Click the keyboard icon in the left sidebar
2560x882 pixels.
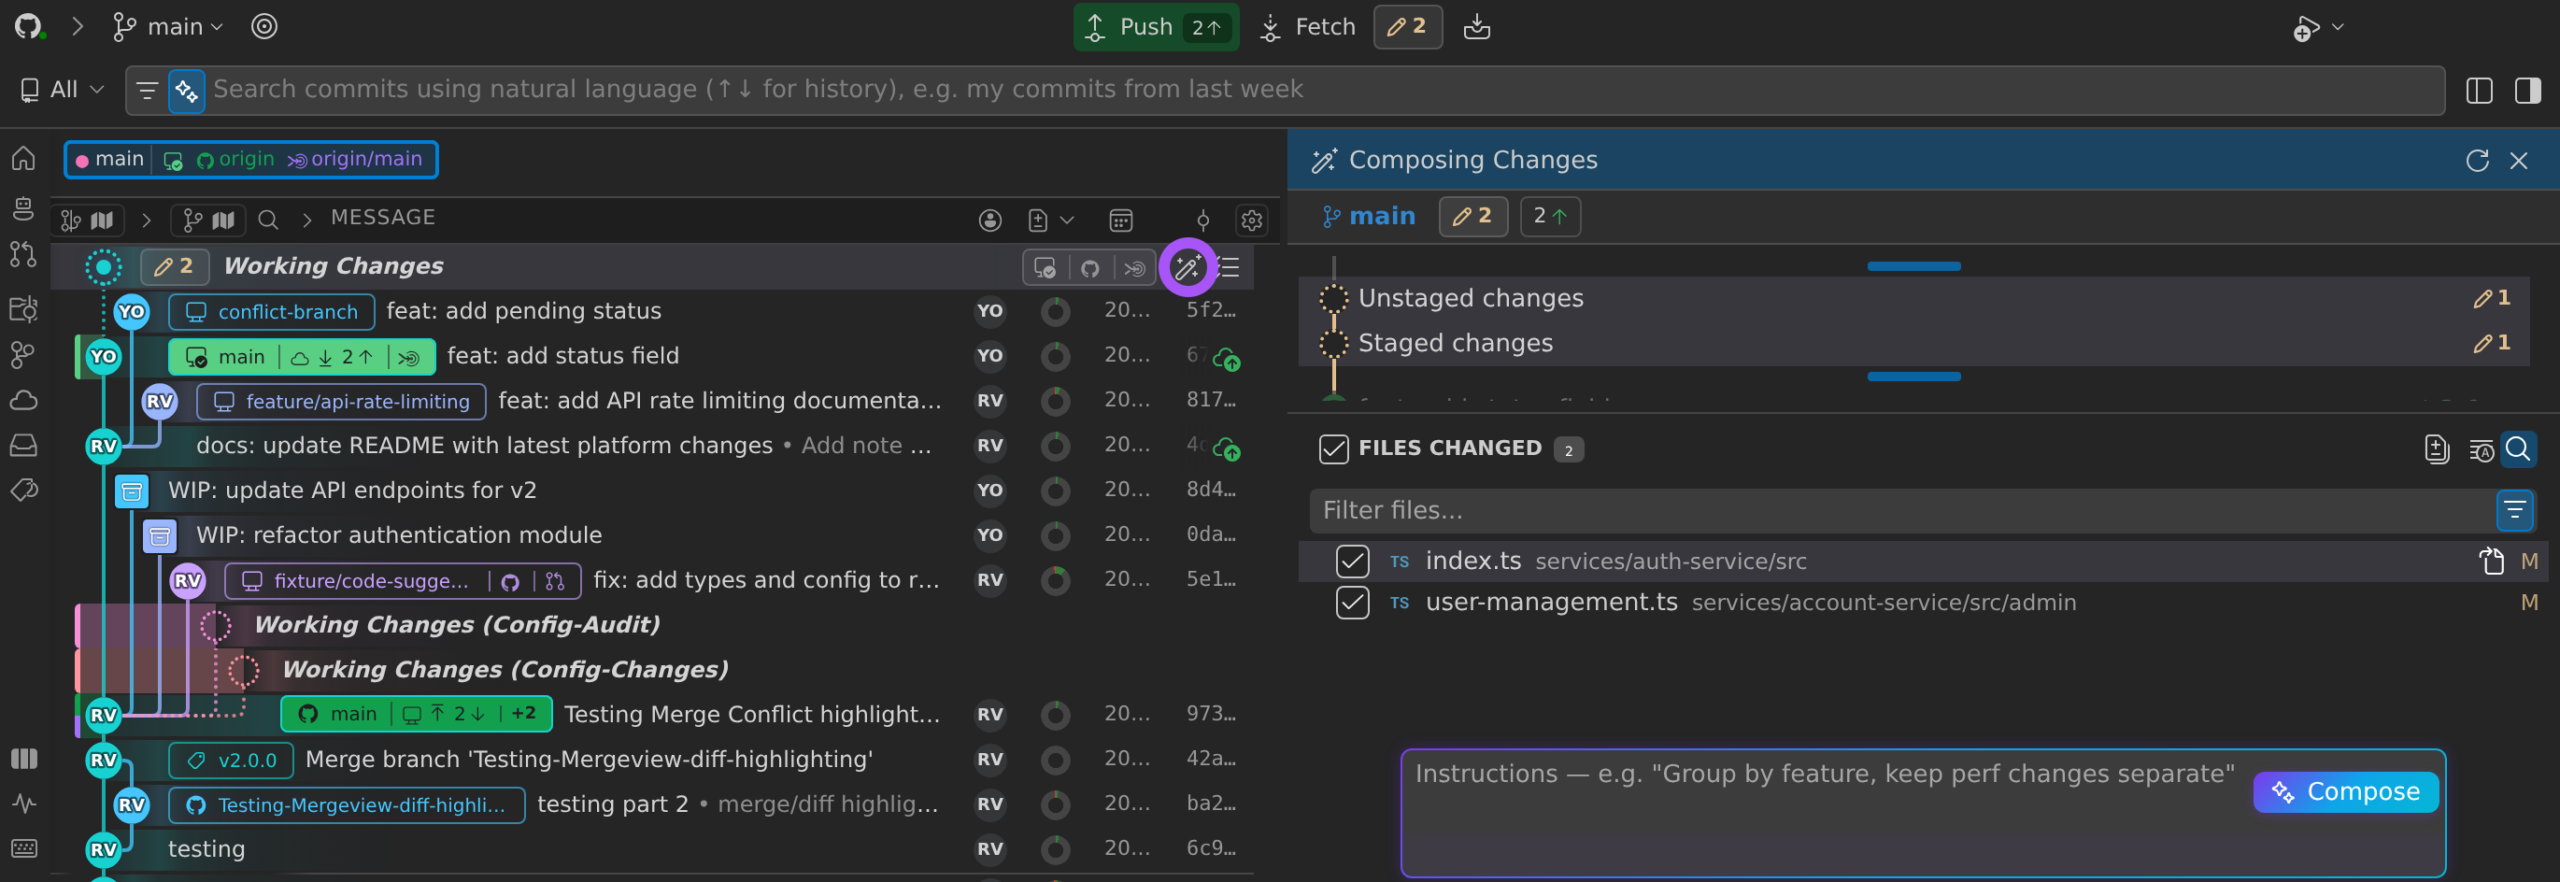(x=23, y=849)
